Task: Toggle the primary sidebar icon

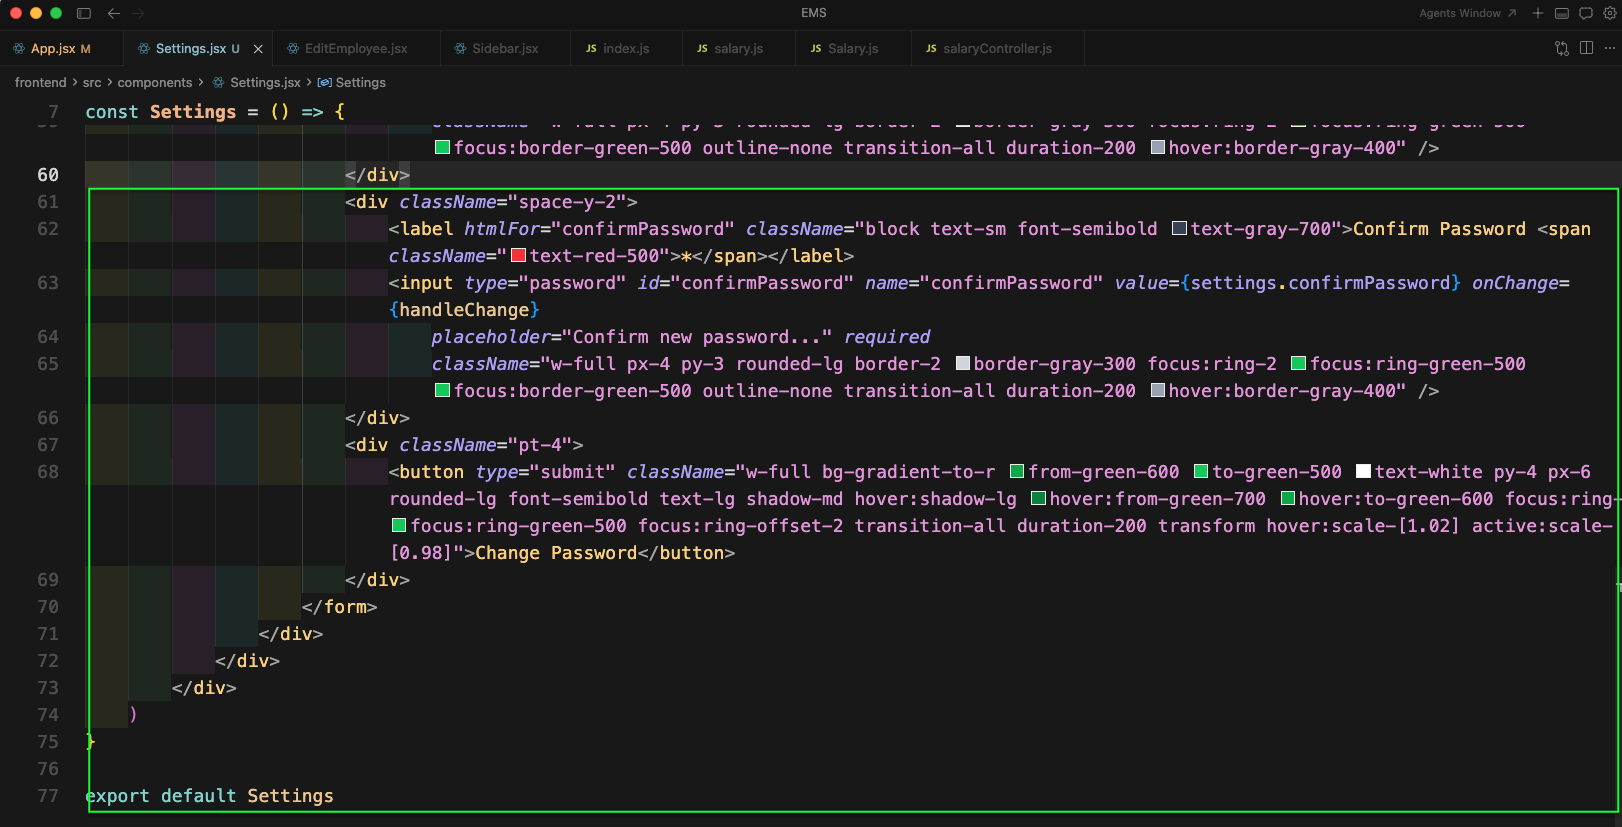Action: click(x=84, y=13)
